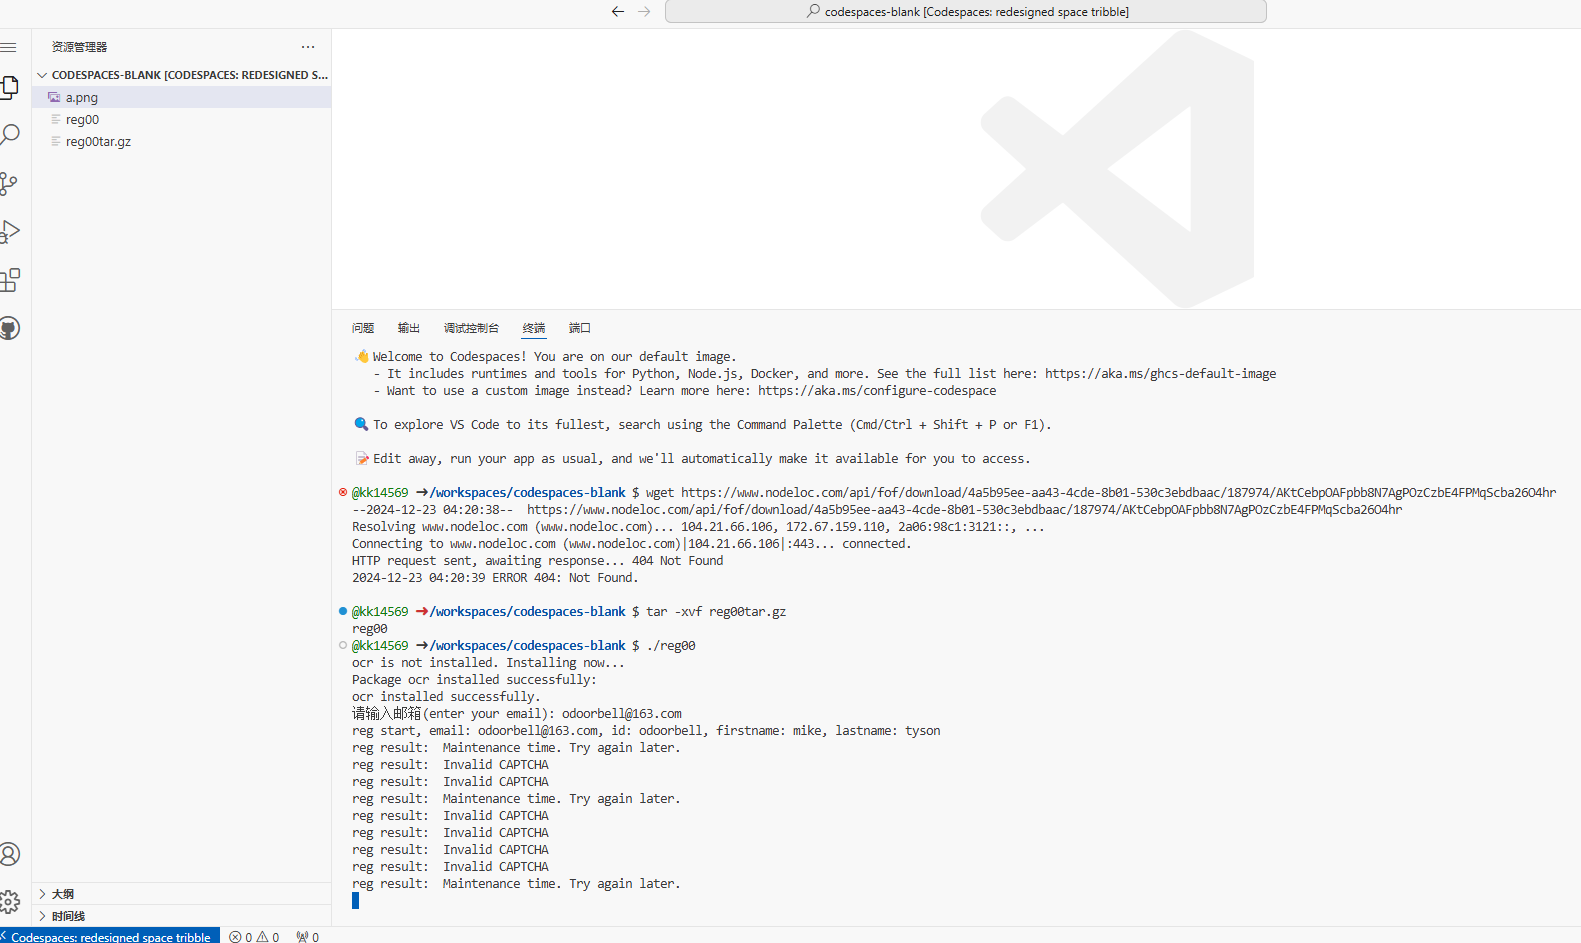Click the terminal cursor input line
Viewport: 1581px width, 943px height.
[355, 901]
